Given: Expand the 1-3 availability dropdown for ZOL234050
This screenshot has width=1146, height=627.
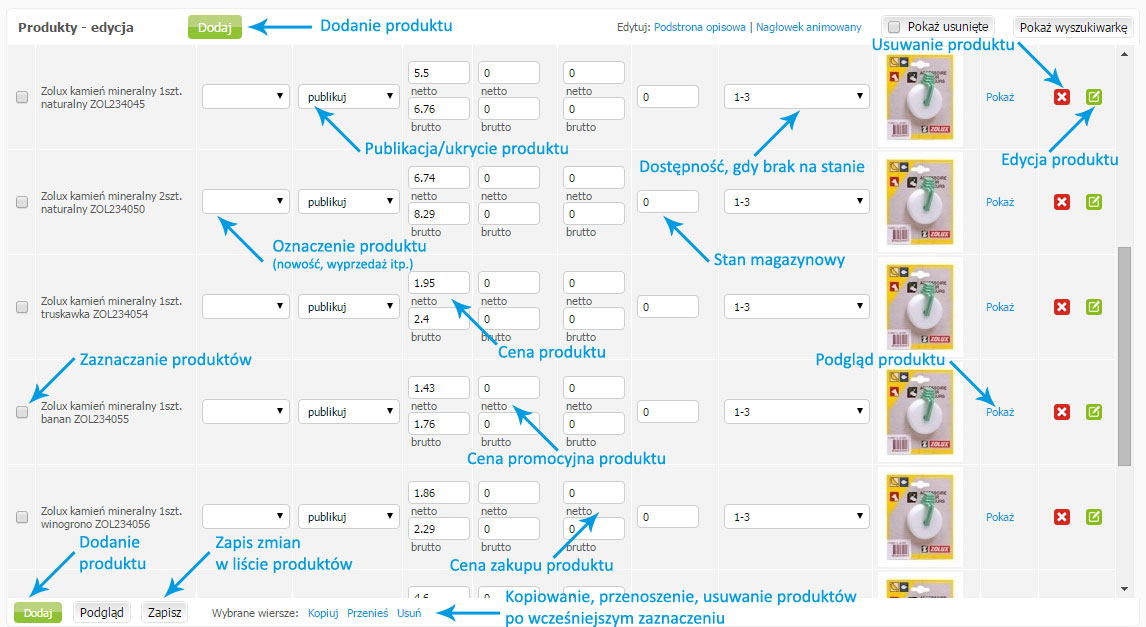Looking at the screenshot, I should [x=797, y=202].
